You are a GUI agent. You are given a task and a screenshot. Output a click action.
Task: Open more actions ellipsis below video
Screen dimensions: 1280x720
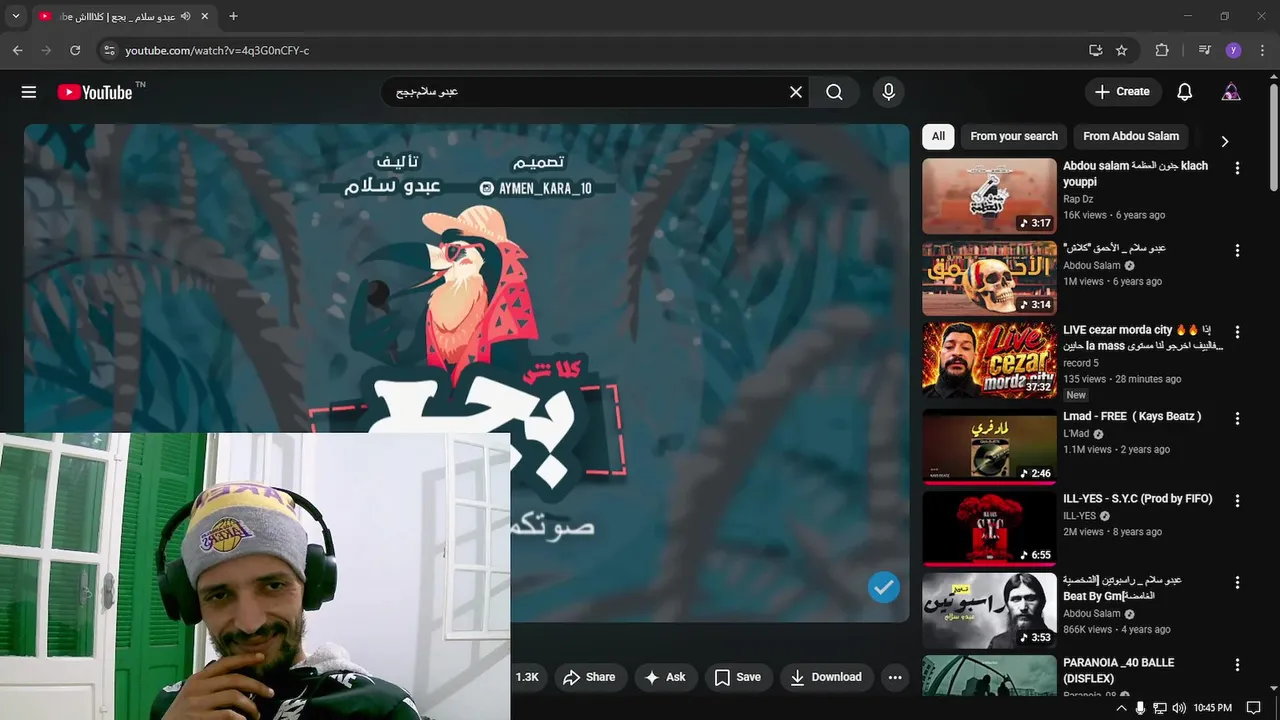[895, 677]
